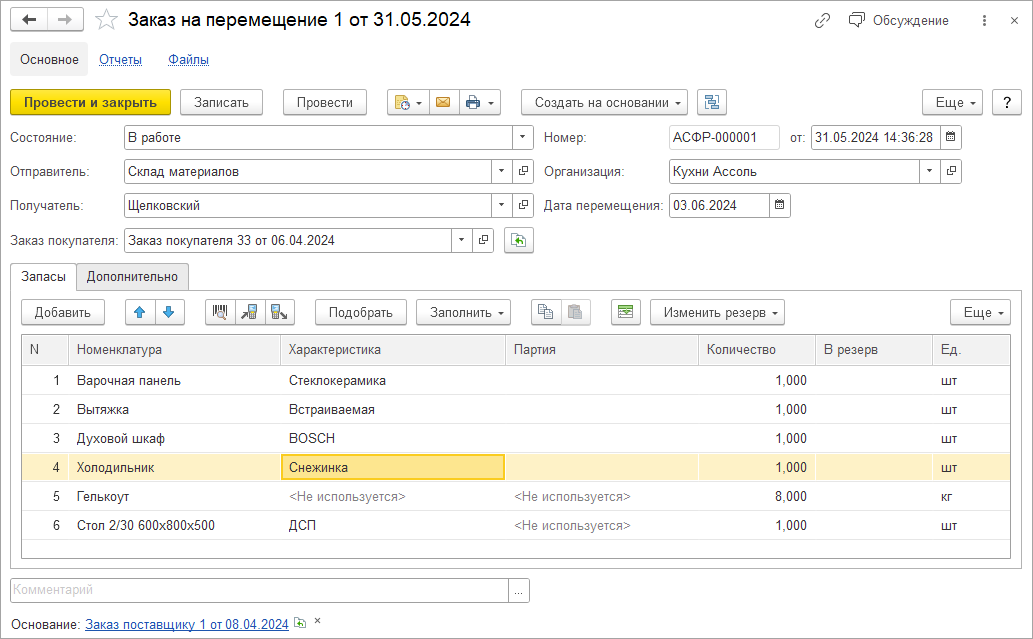The height and width of the screenshot is (639, 1033).
Task: Switch to the Дополнительно tab
Action: (132, 276)
